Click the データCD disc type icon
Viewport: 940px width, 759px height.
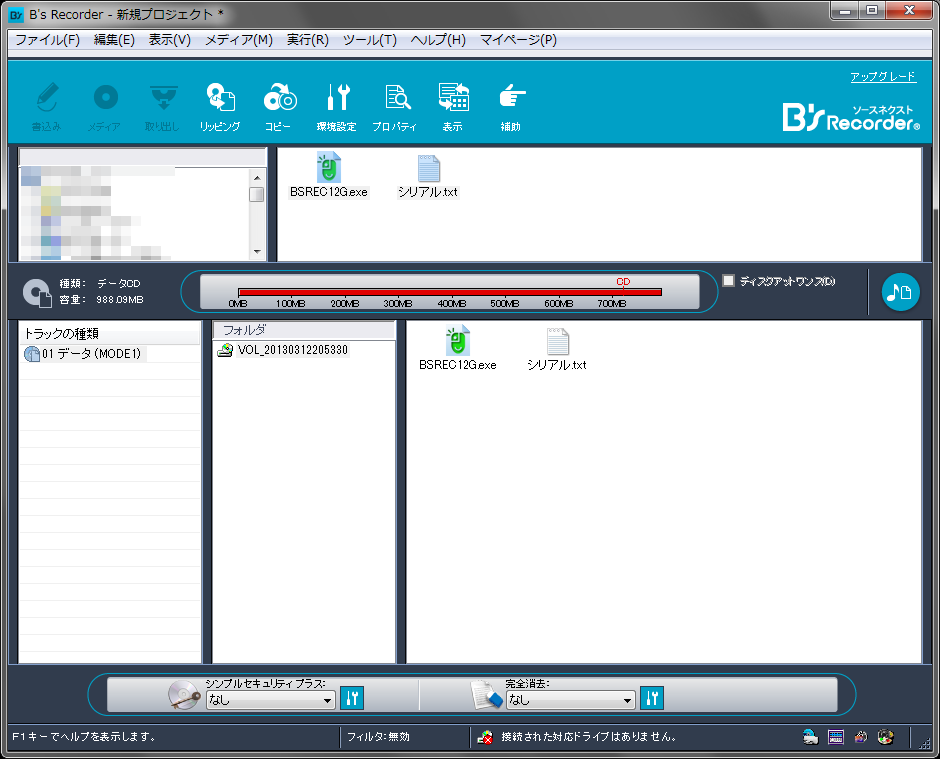(x=37, y=293)
